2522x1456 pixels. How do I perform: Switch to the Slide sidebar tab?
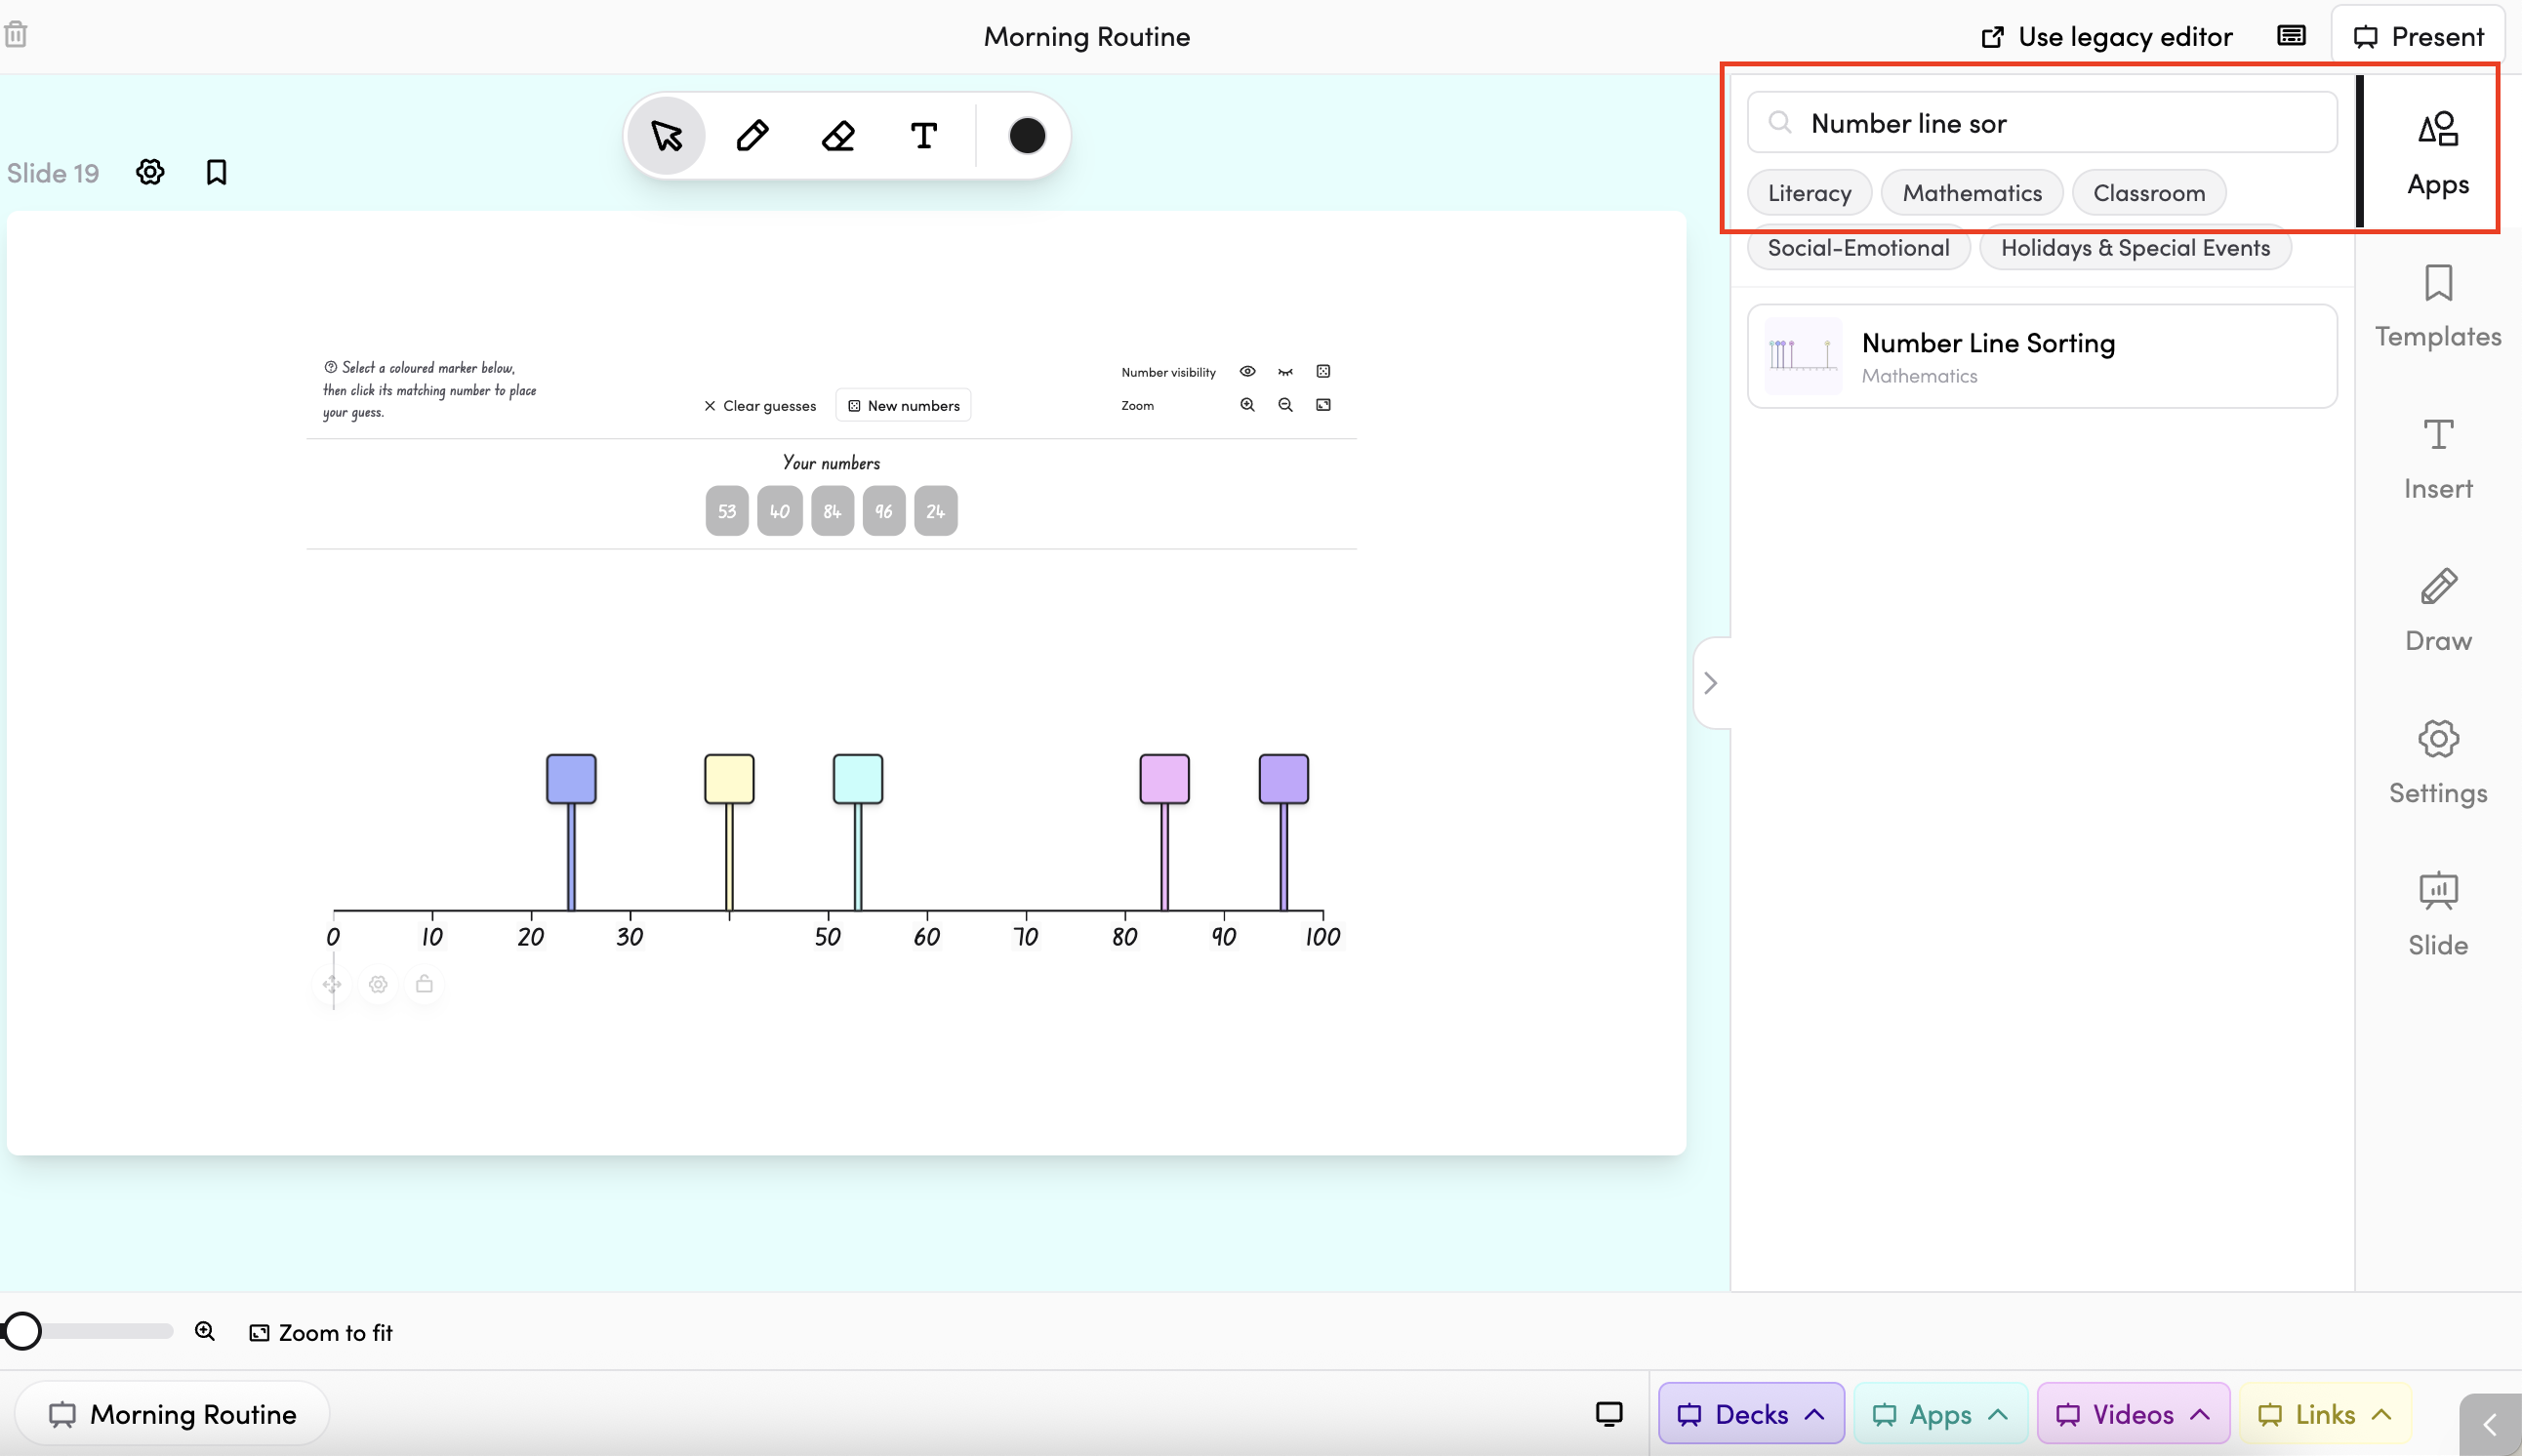tap(2437, 914)
